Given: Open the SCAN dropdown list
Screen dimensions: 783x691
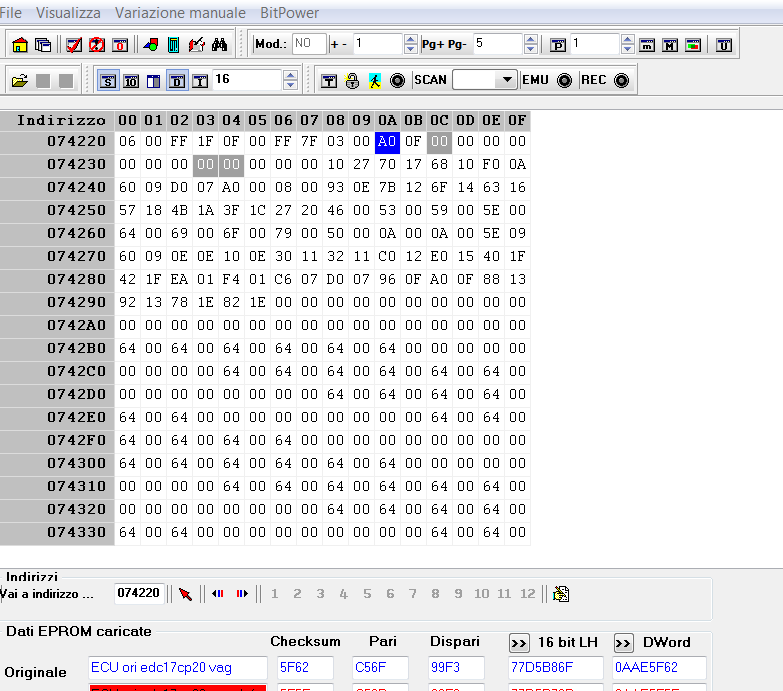Looking at the screenshot, I should click(x=506, y=80).
